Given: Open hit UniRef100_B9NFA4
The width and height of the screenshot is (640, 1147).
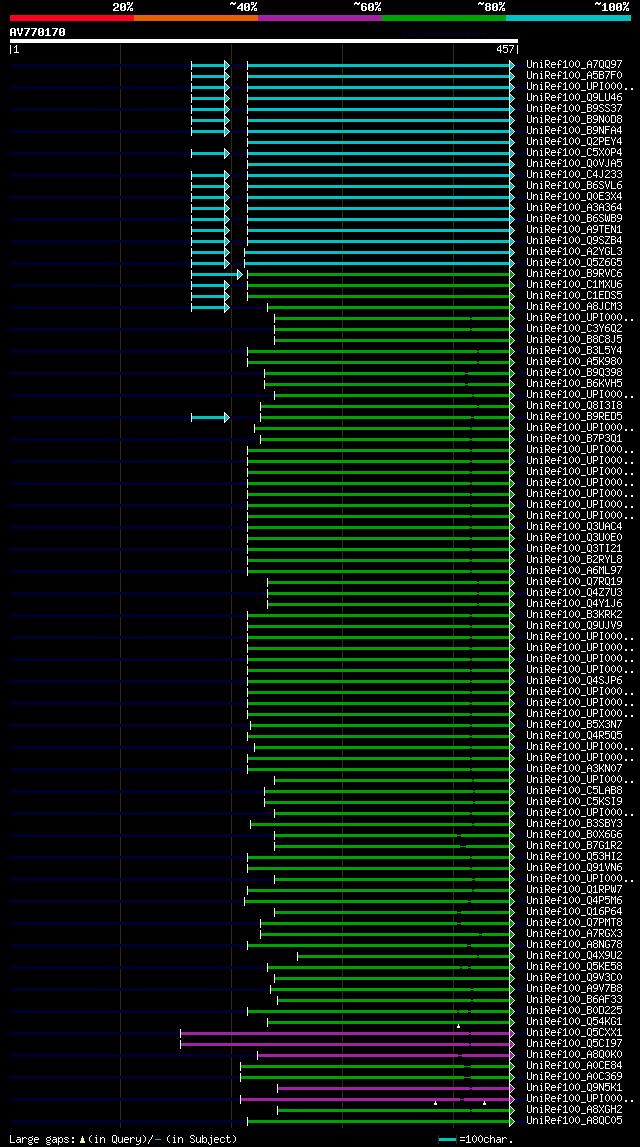Looking at the screenshot, I should [x=574, y=130].
